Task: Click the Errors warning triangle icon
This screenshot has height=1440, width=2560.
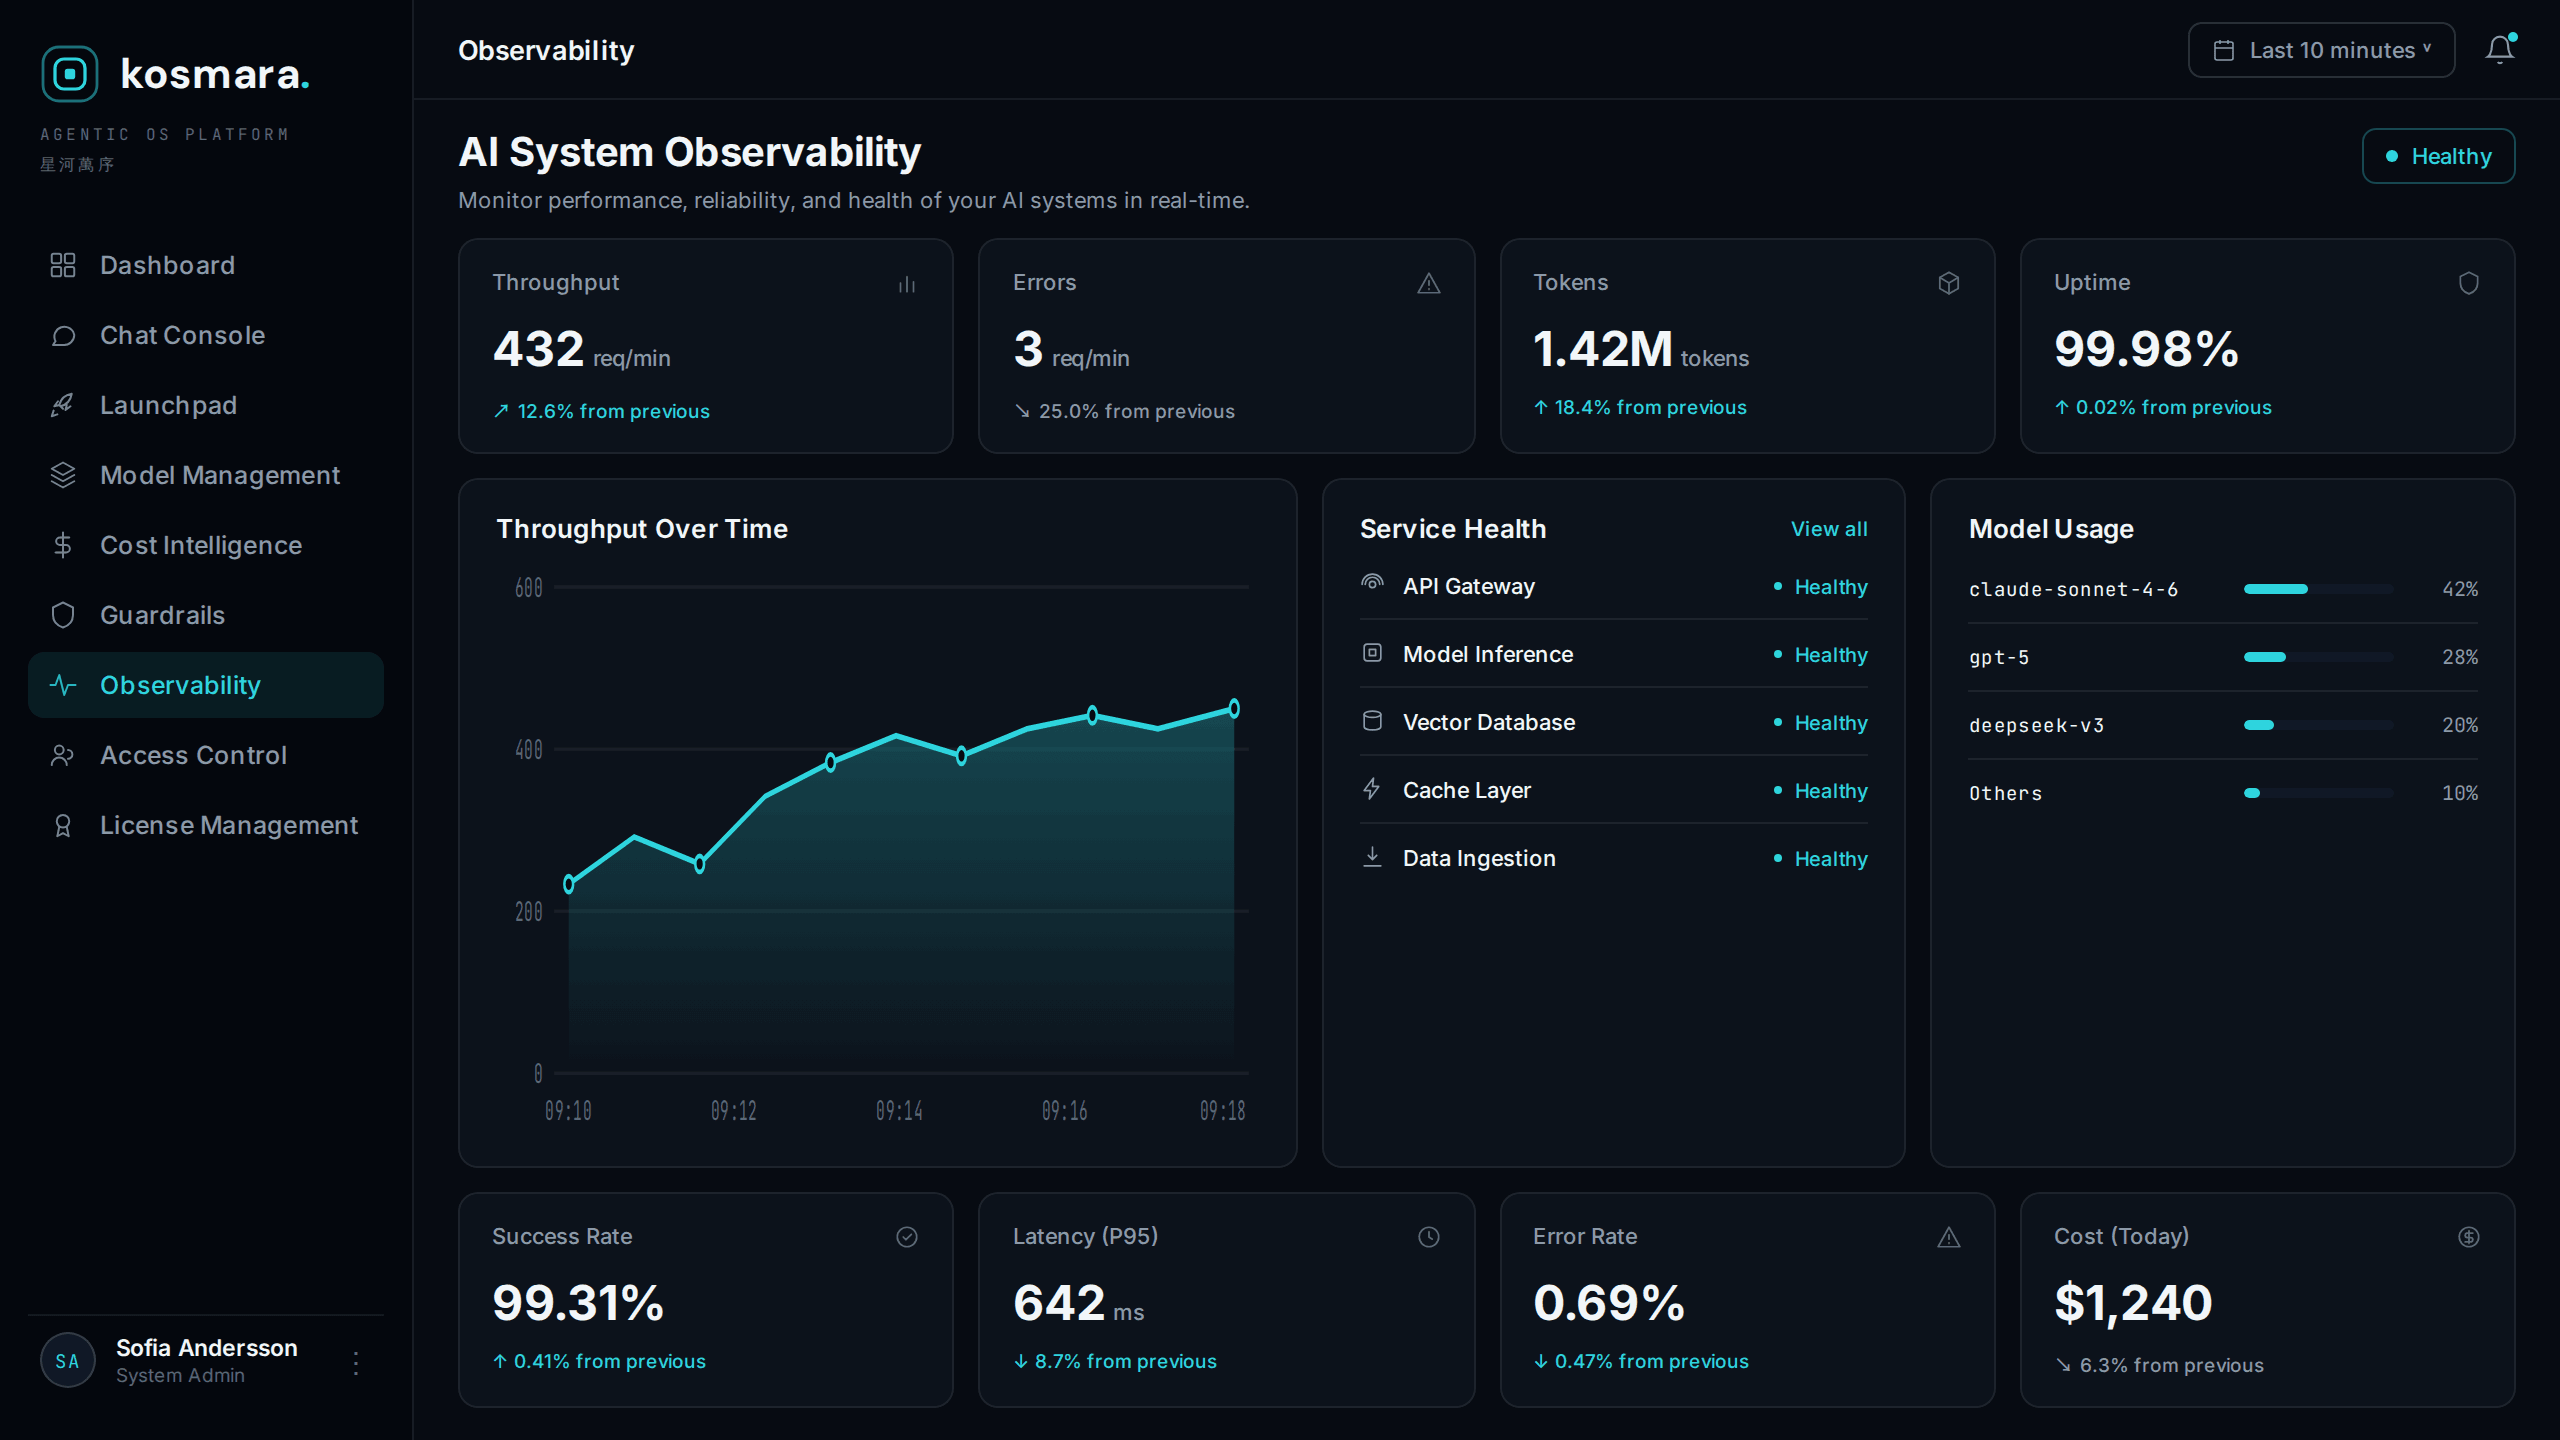Action: (x=1429, y=284)
